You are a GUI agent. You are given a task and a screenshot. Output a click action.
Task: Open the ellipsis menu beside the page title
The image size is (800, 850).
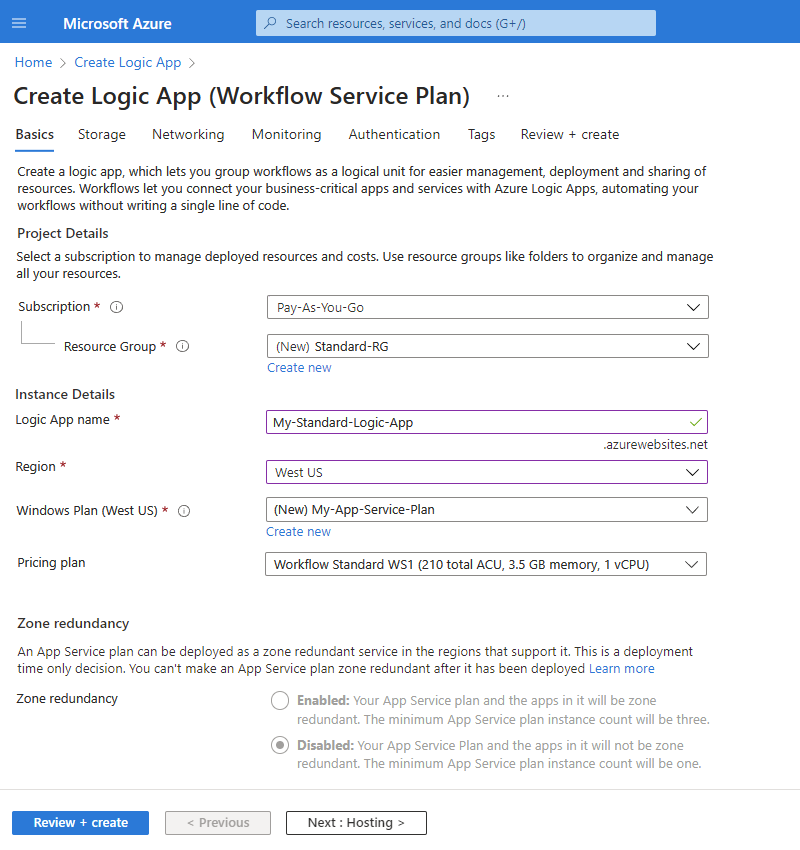pyautogui.click(x=502, y=95)
